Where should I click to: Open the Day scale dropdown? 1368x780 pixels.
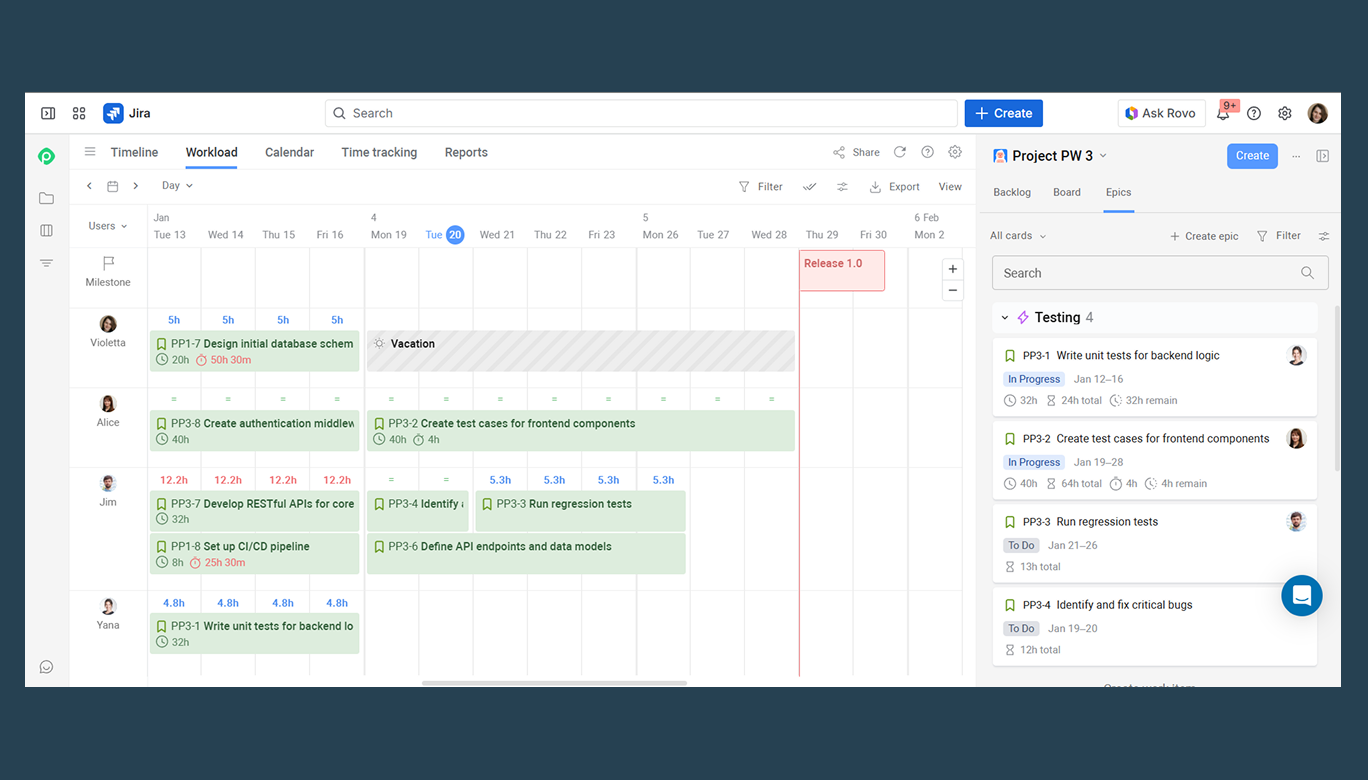point(177,186)
